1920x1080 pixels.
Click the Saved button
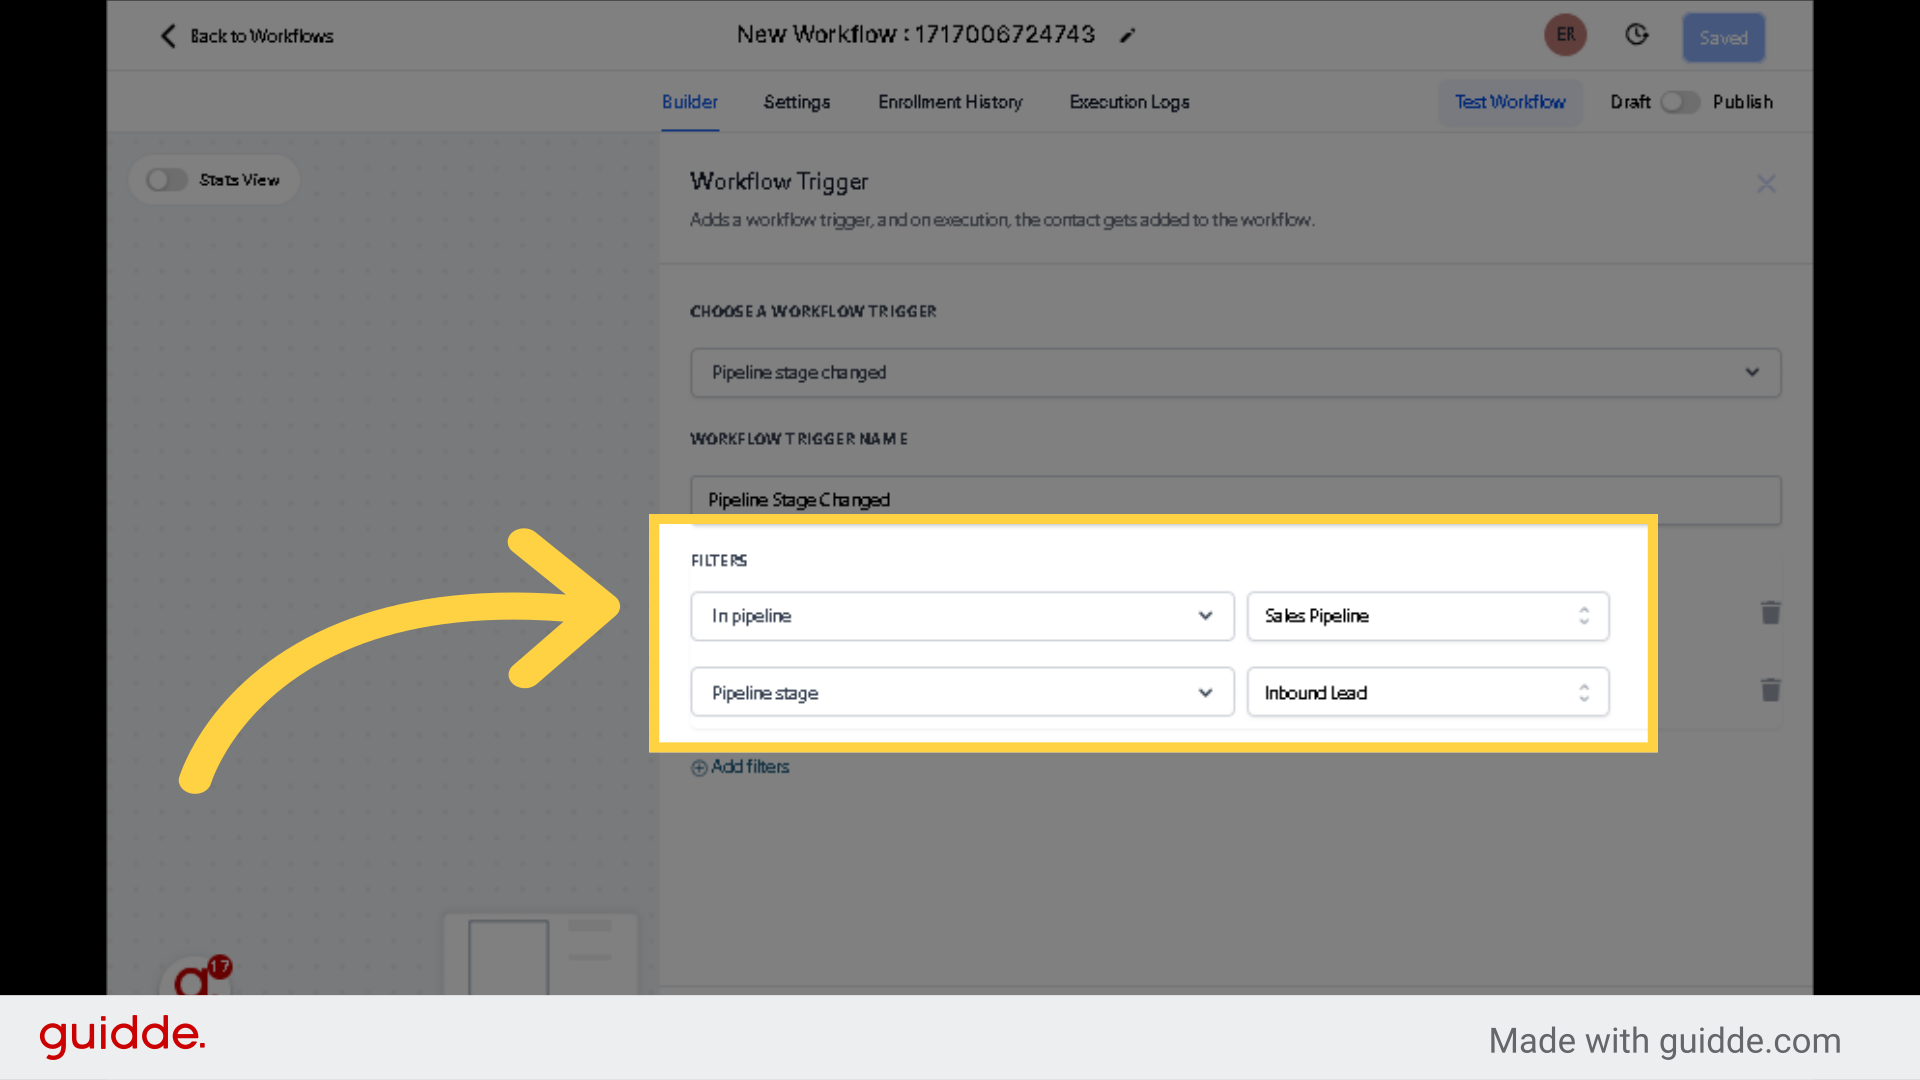coord(1723,38)
